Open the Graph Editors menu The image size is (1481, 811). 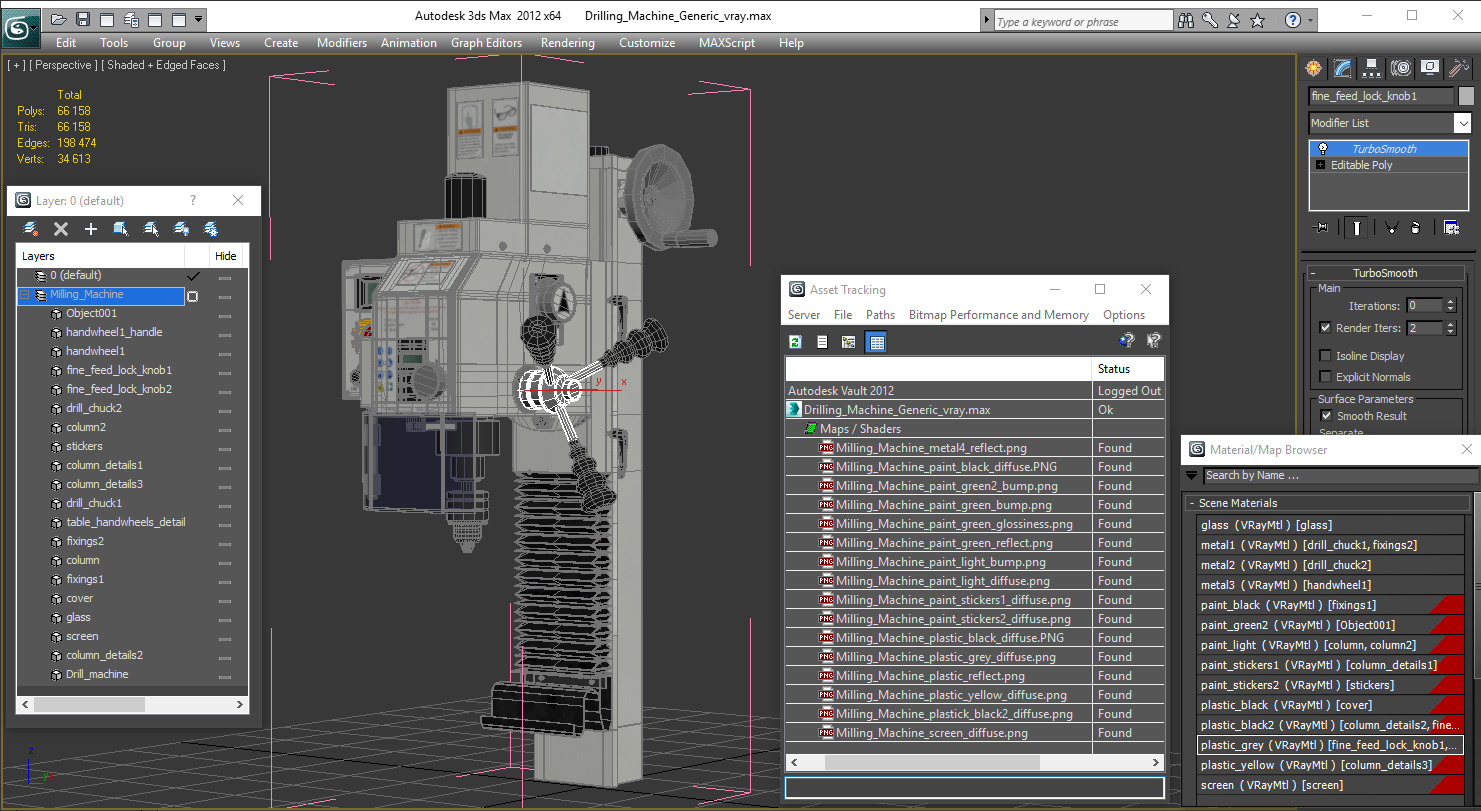[x=486, y=43]
